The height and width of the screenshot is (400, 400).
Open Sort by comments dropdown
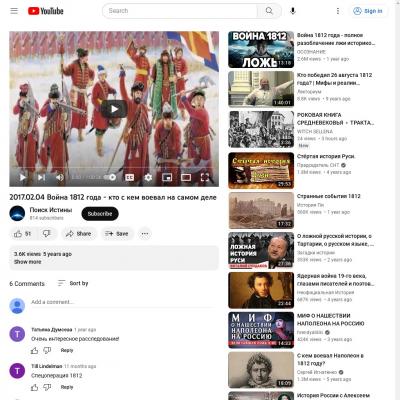click(73, 283)
